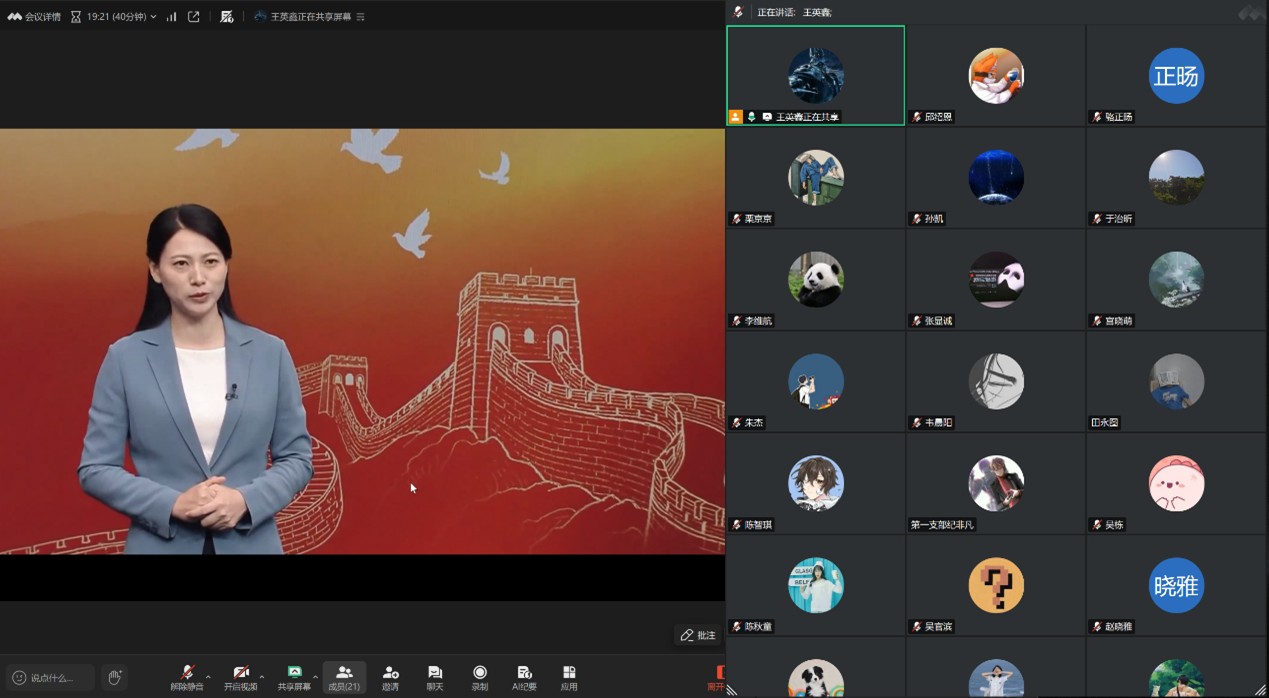
Task: Start recording with 录制 icon
Action: click(x=479, y=677)
